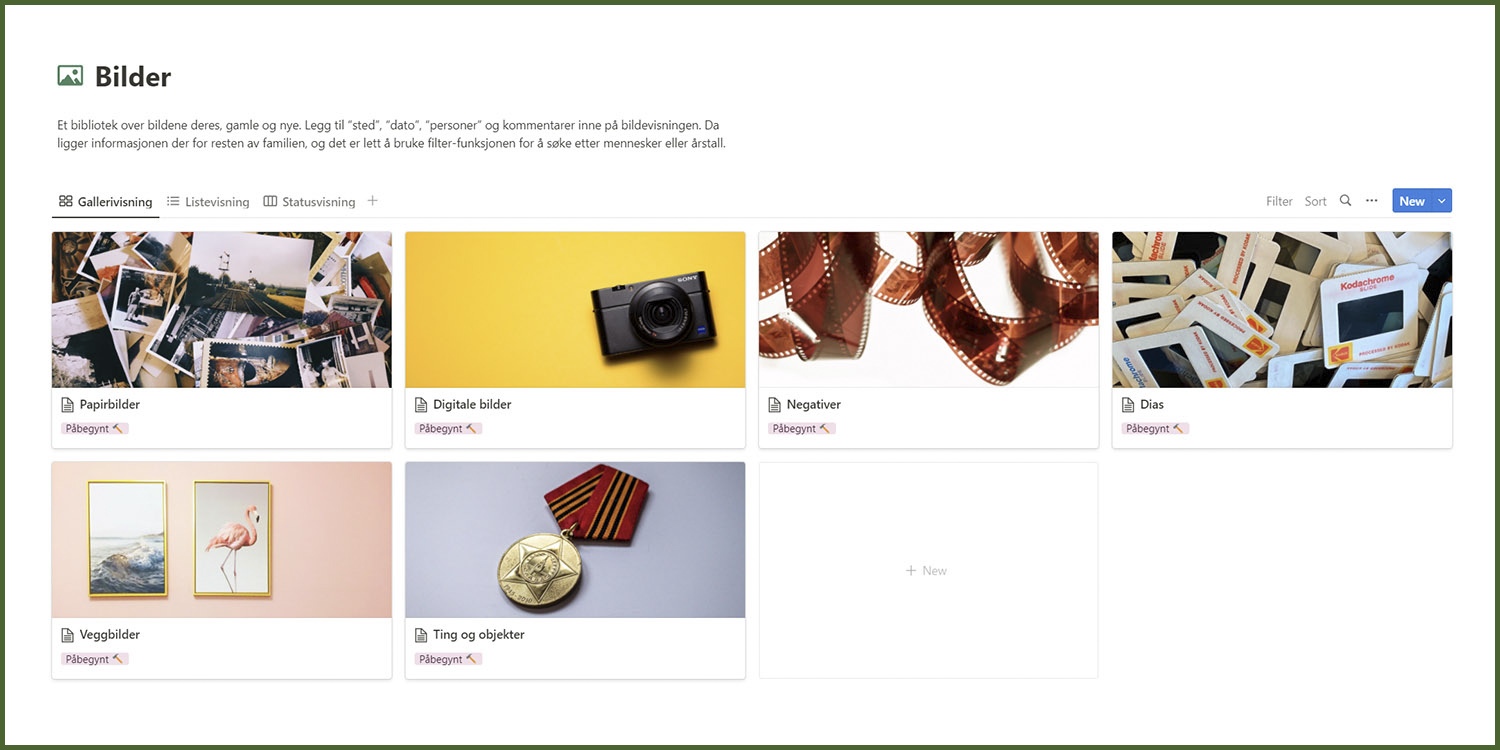Screen dimensions: 1500x750
Task: Click the Bilder page picture icon
Action: 70,76
